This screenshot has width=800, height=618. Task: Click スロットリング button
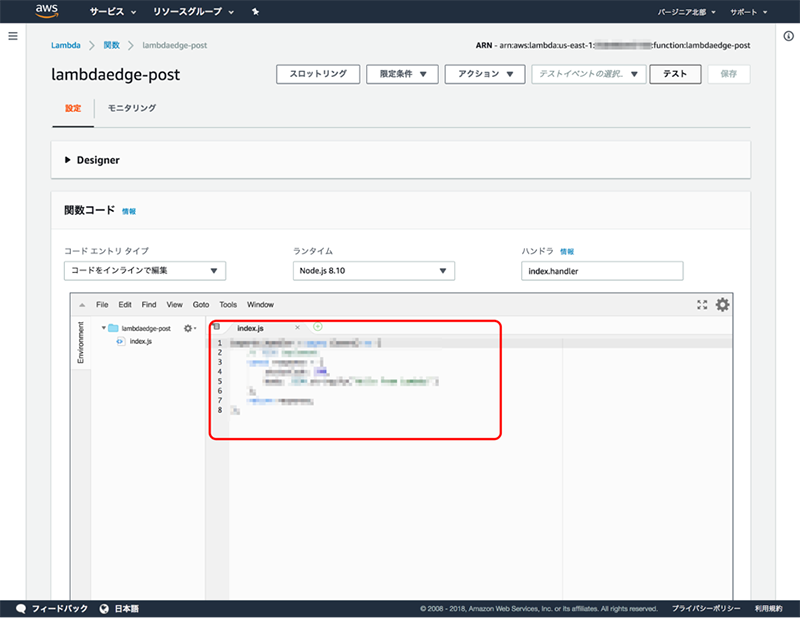click(318, 74)
